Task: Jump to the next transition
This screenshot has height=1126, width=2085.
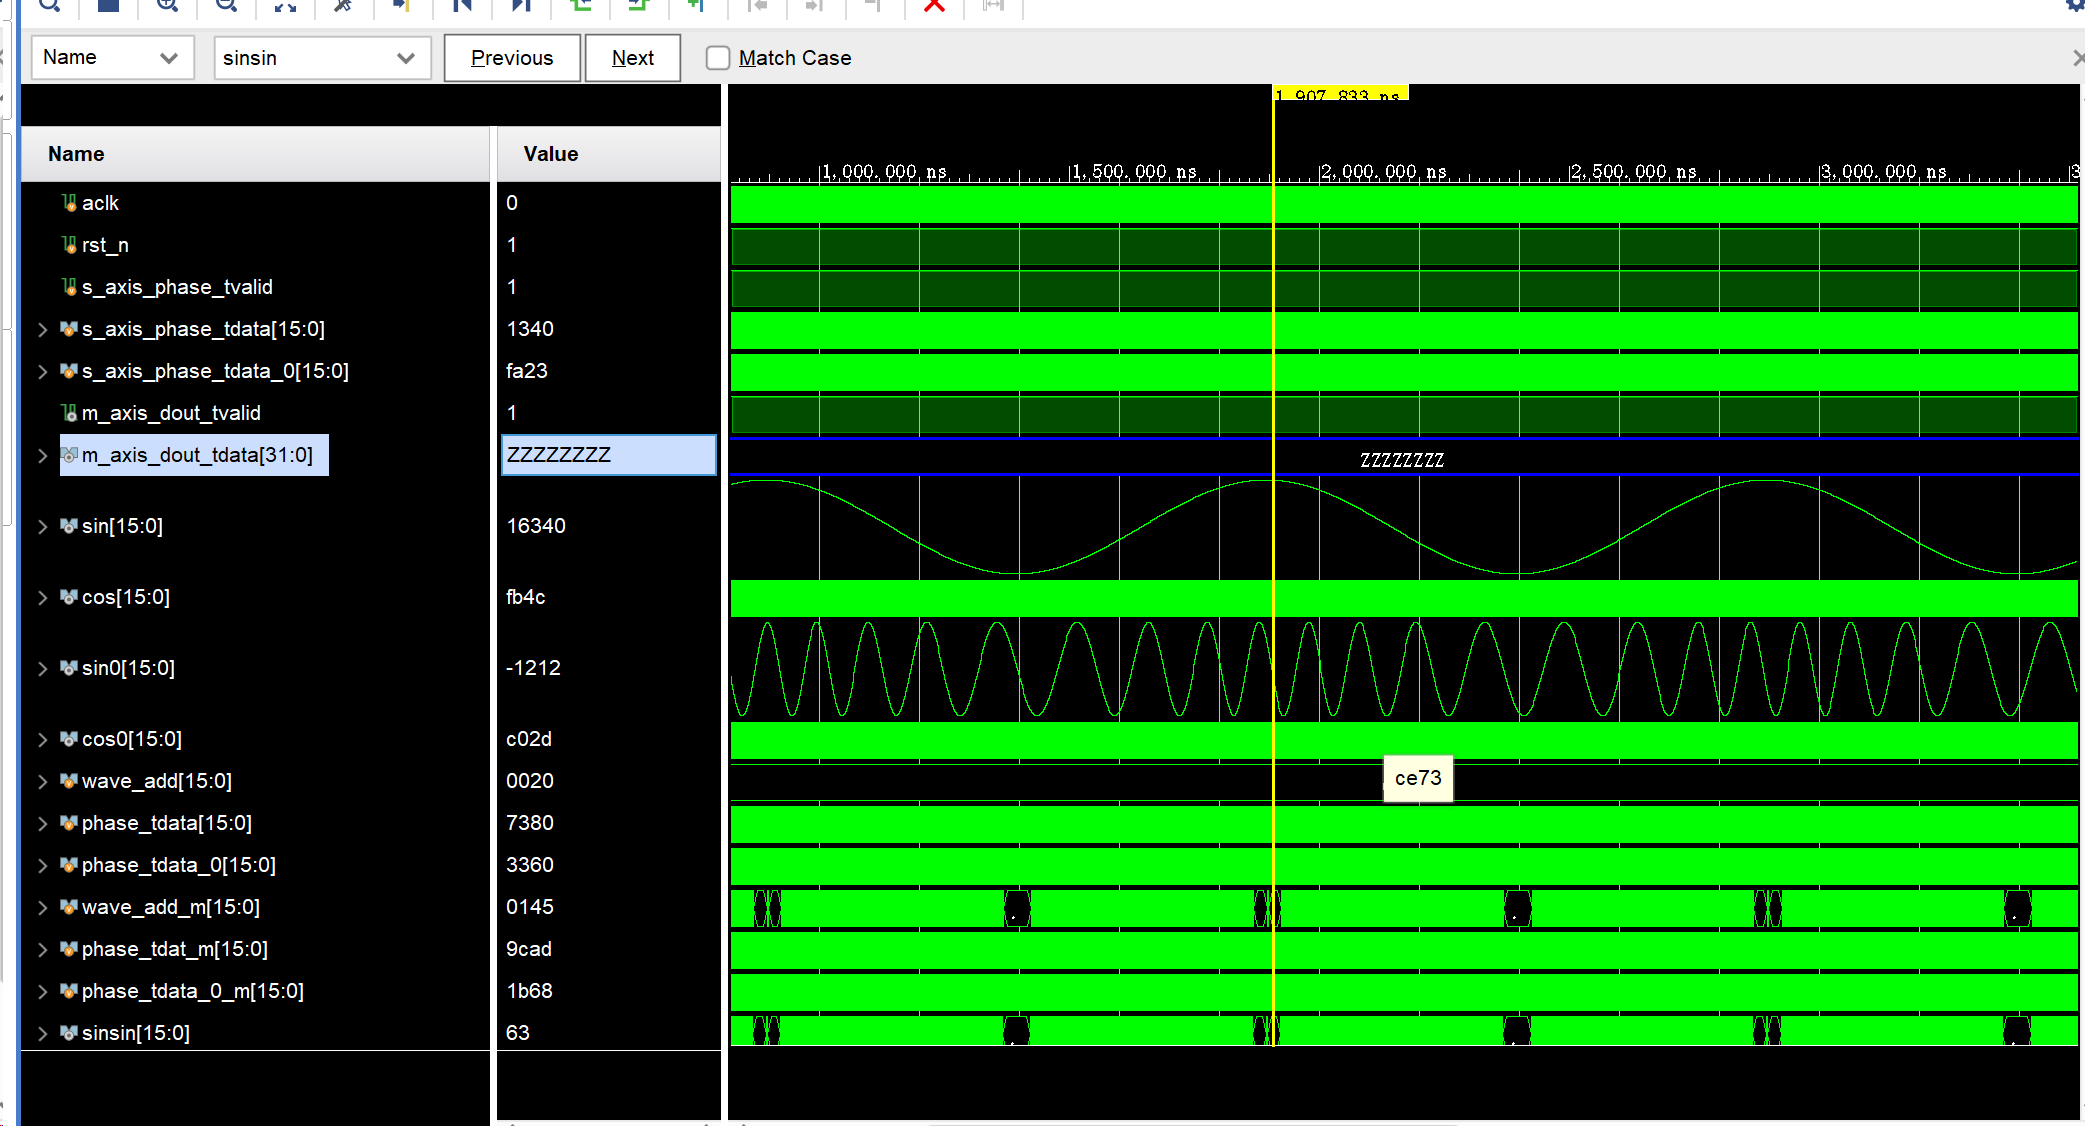Action: point(638,5)
